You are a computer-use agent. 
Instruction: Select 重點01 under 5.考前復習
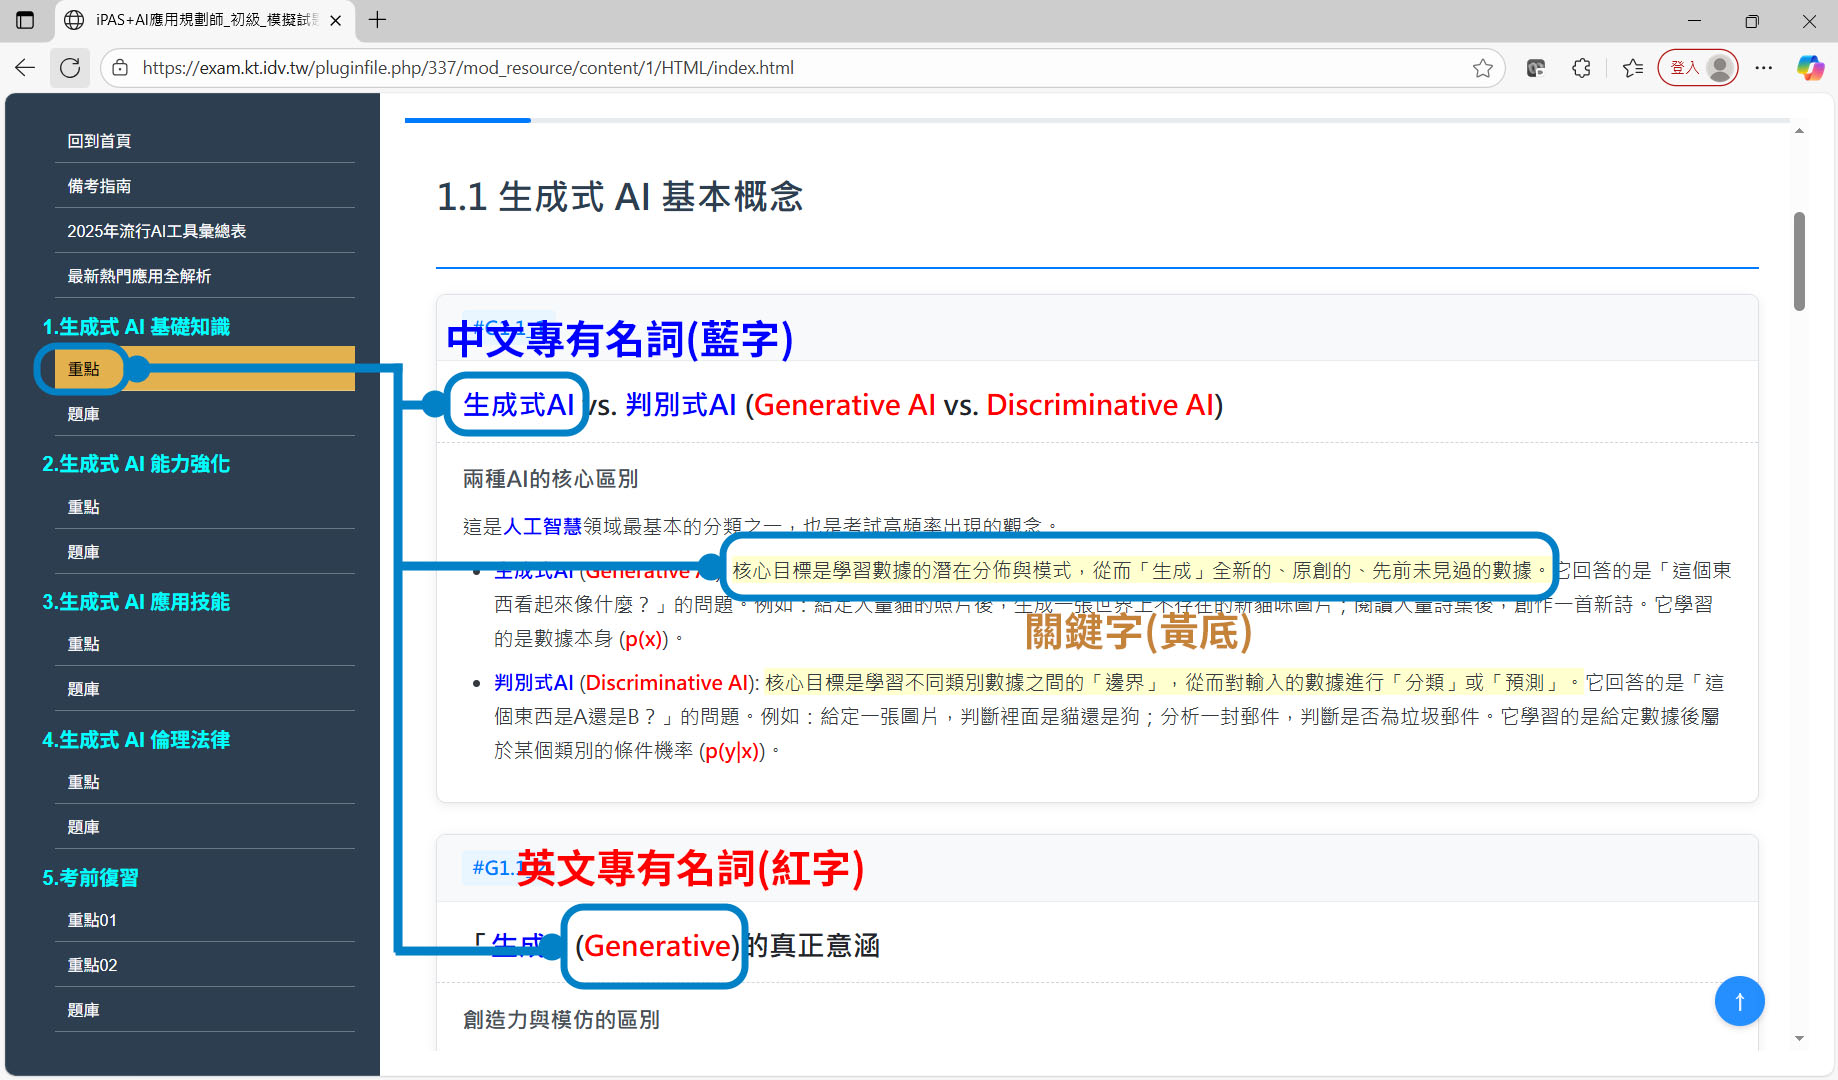[92, 920]
